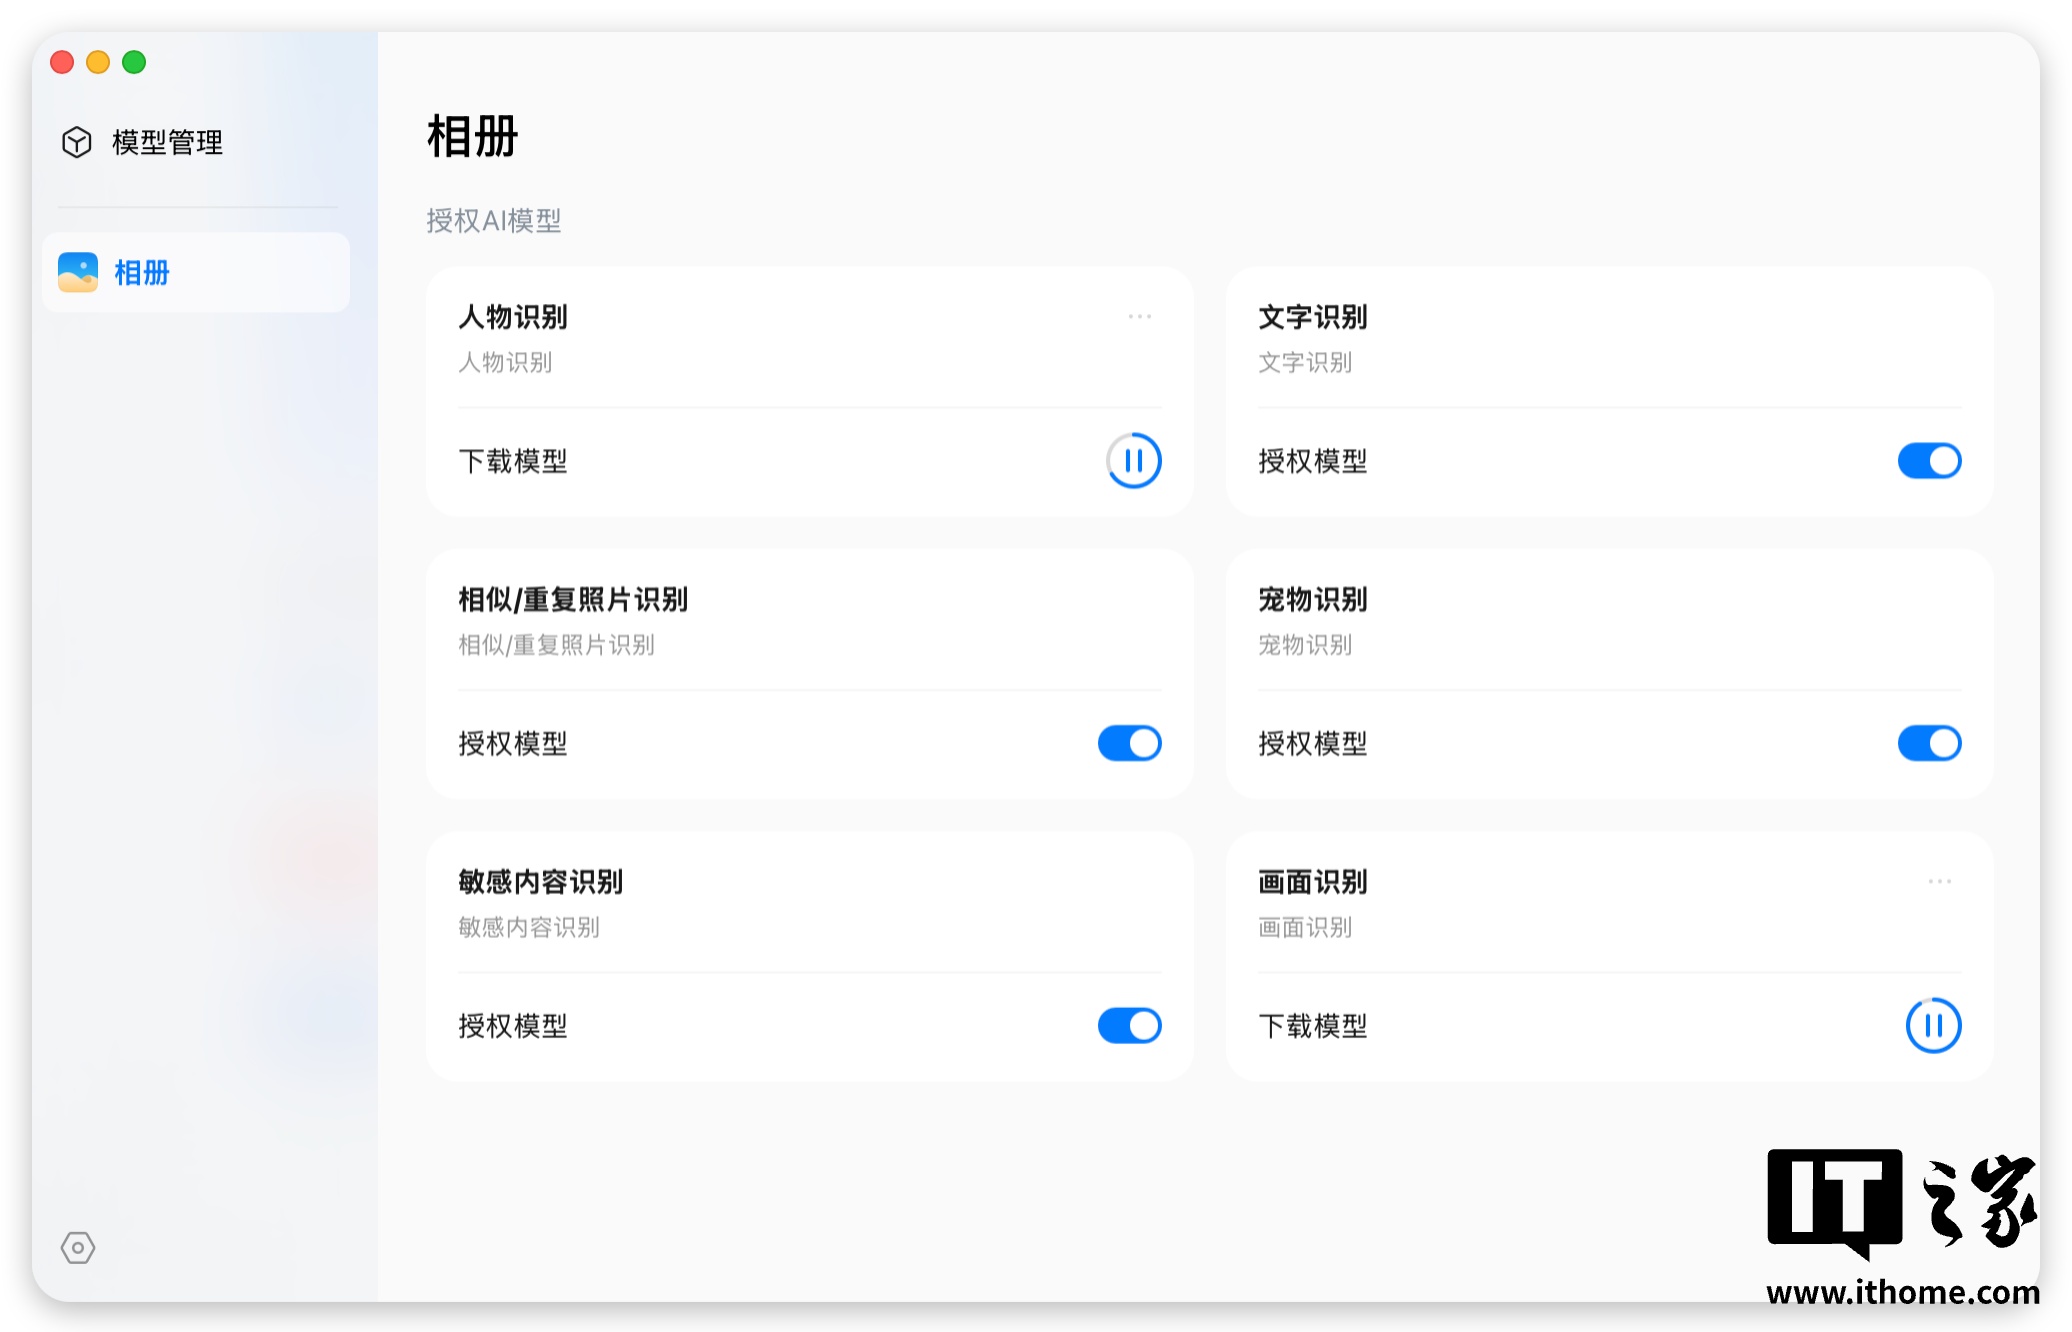Click the 相册 page title

point(472,136)
